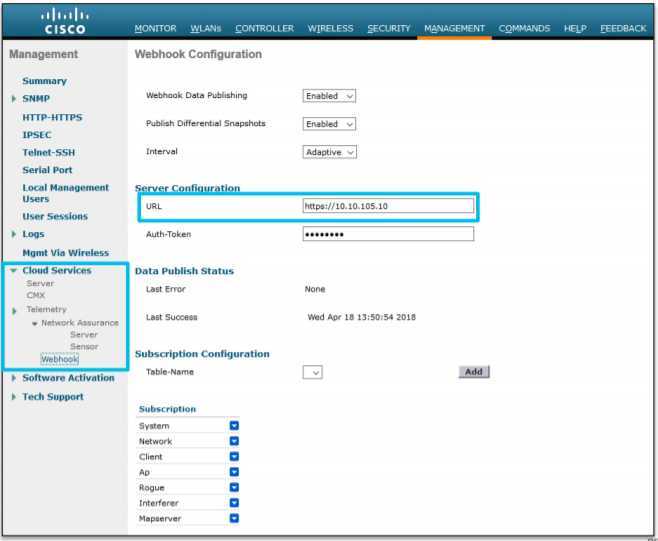
Task: Open the Cloud Services sidebar link
Action: pyautogui.click(x=57, y=270)
